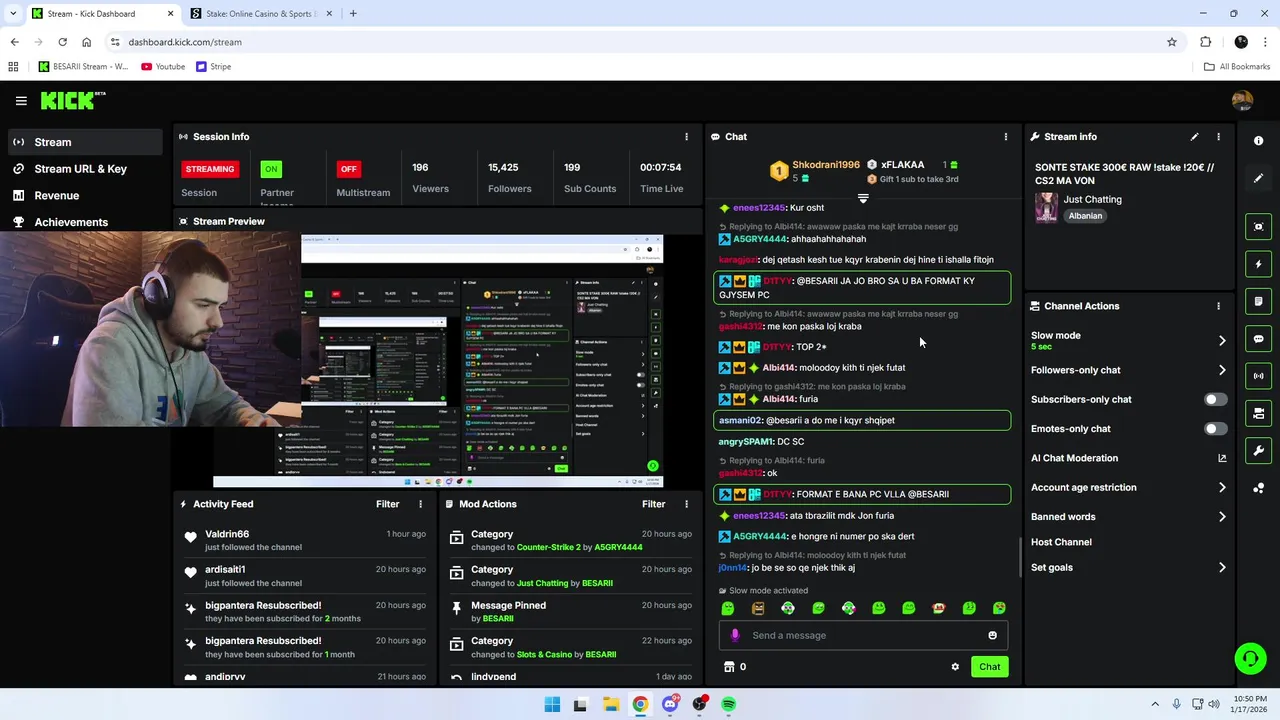
Task: Click the pencil icon in right sidebar
Action: pos(1258,178)
